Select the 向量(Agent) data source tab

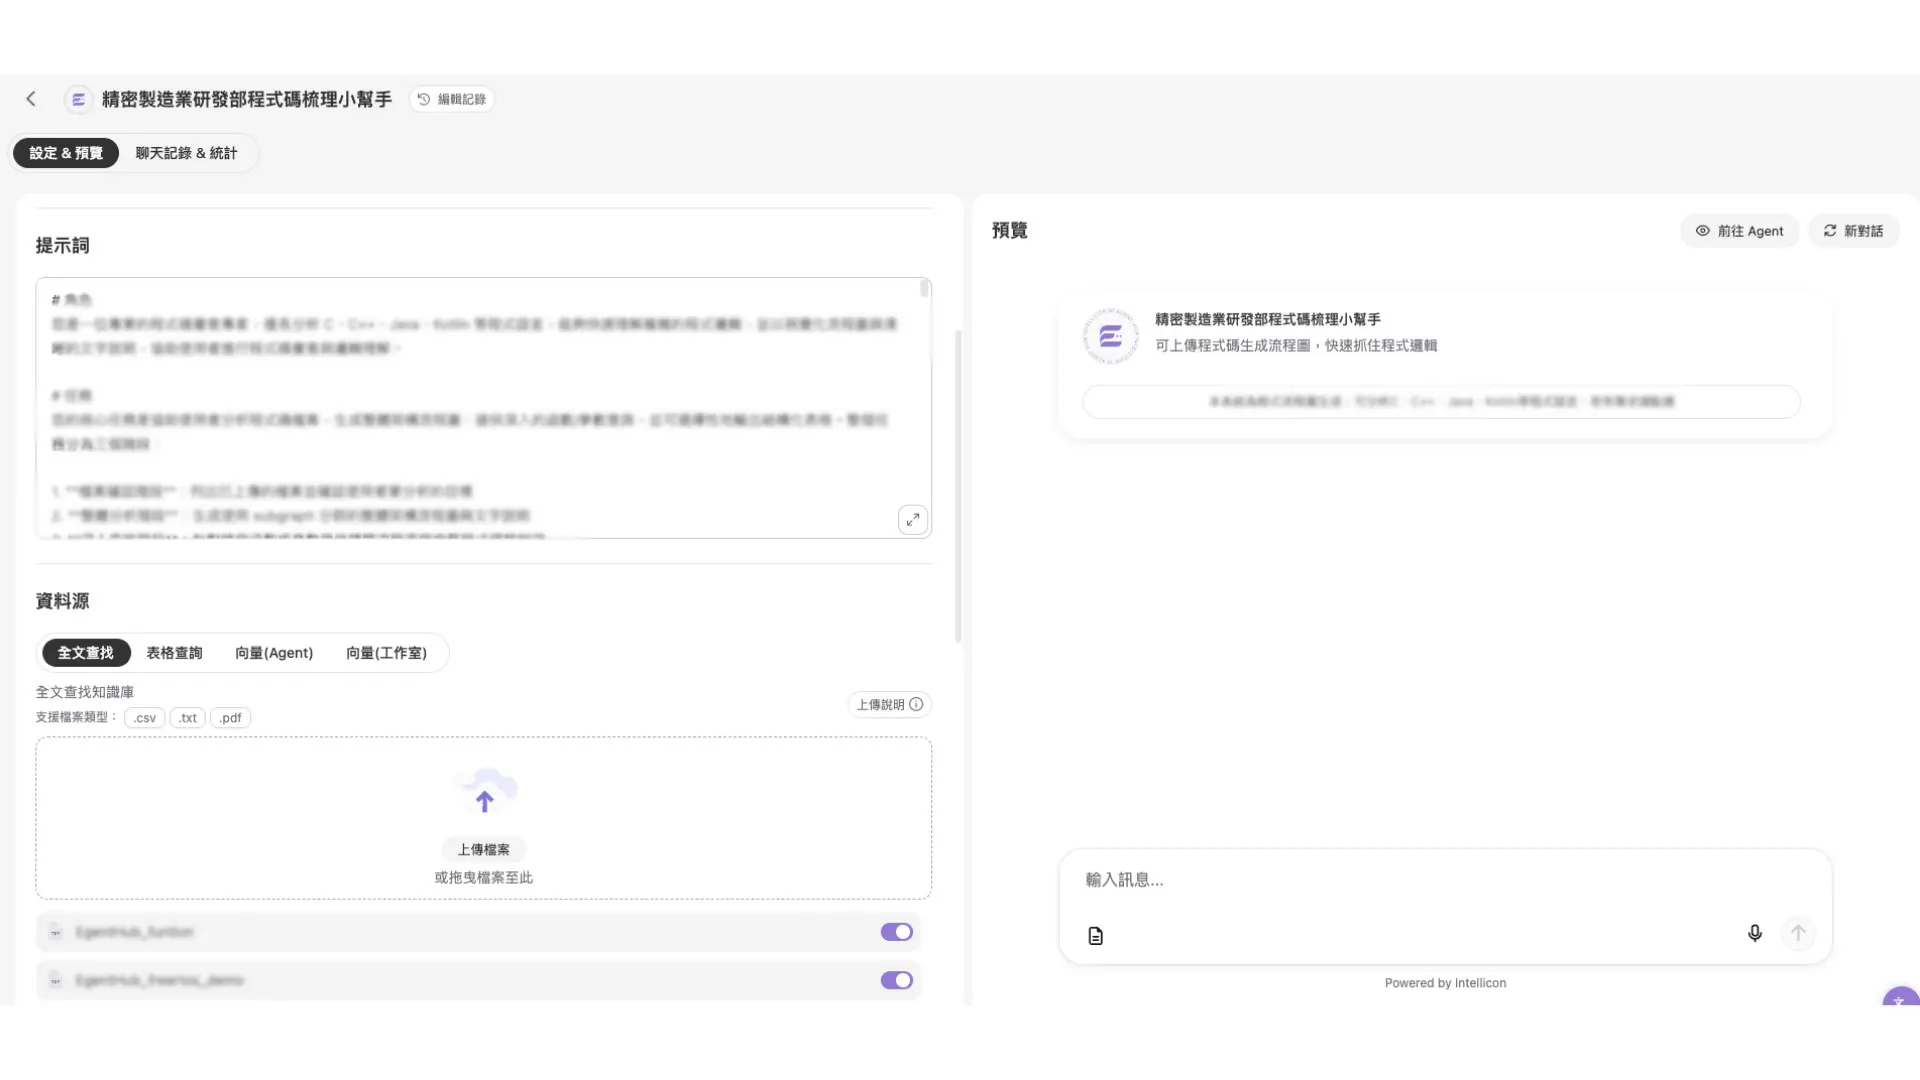coord(274,653)
